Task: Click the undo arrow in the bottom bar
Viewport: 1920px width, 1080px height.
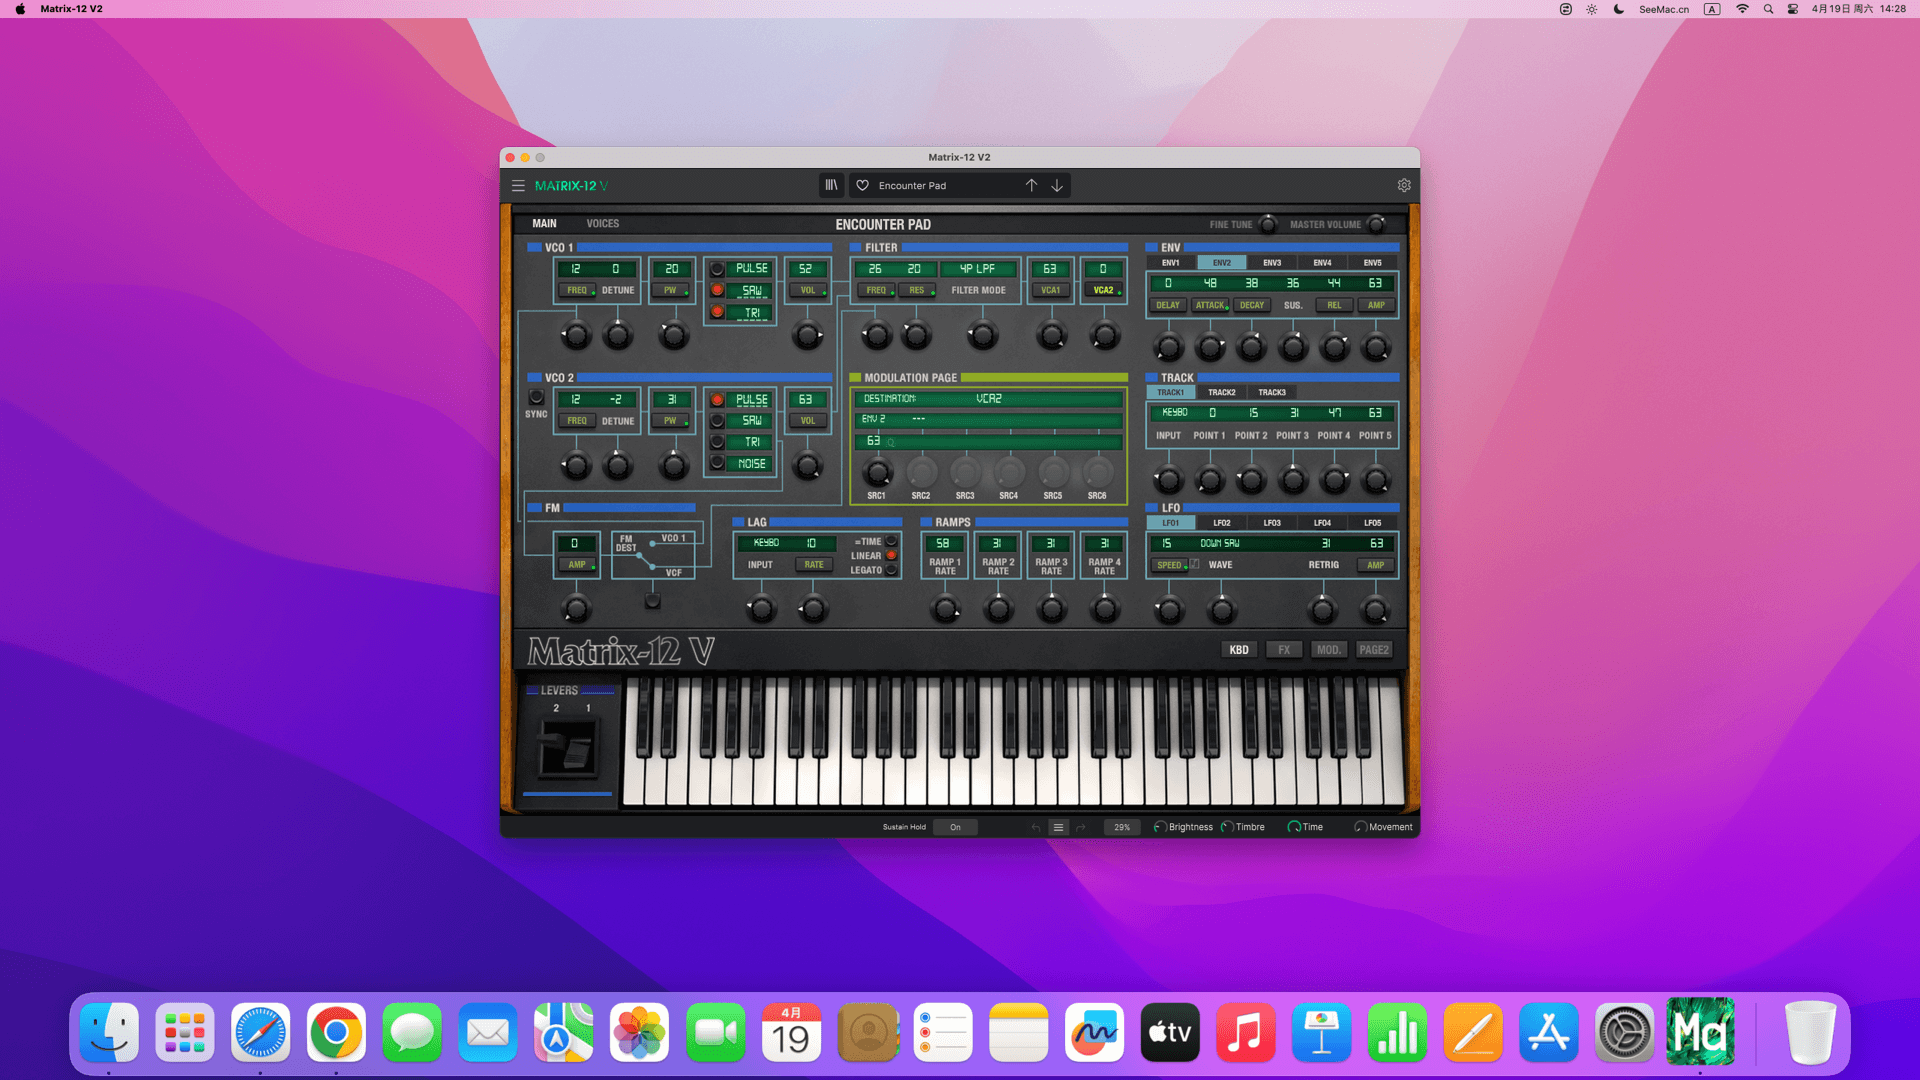Action: click(x=1036, y=828)
